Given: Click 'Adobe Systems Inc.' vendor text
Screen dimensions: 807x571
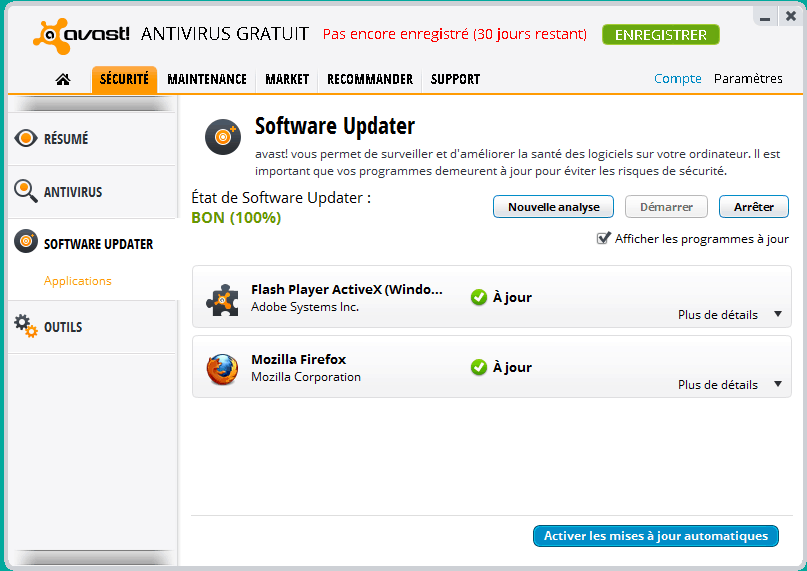Looking at the screenshot, I should [305, 307].
